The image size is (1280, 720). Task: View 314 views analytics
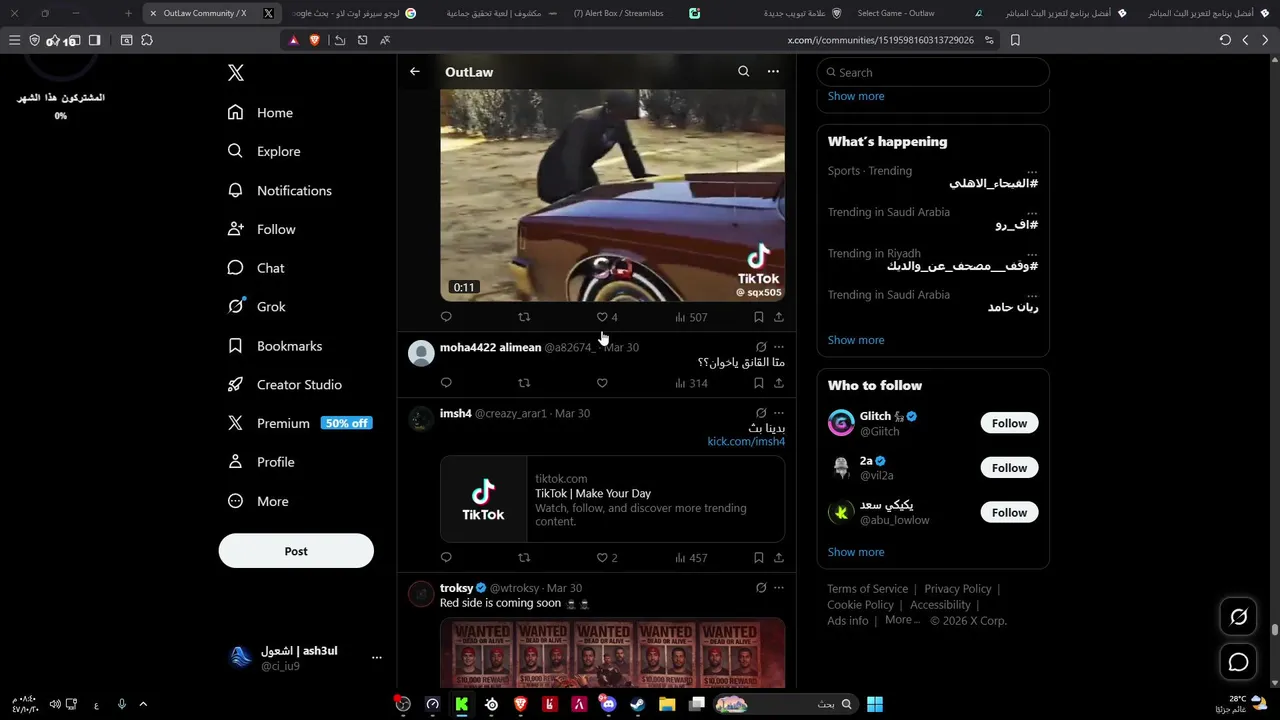[x=691, y=383]
